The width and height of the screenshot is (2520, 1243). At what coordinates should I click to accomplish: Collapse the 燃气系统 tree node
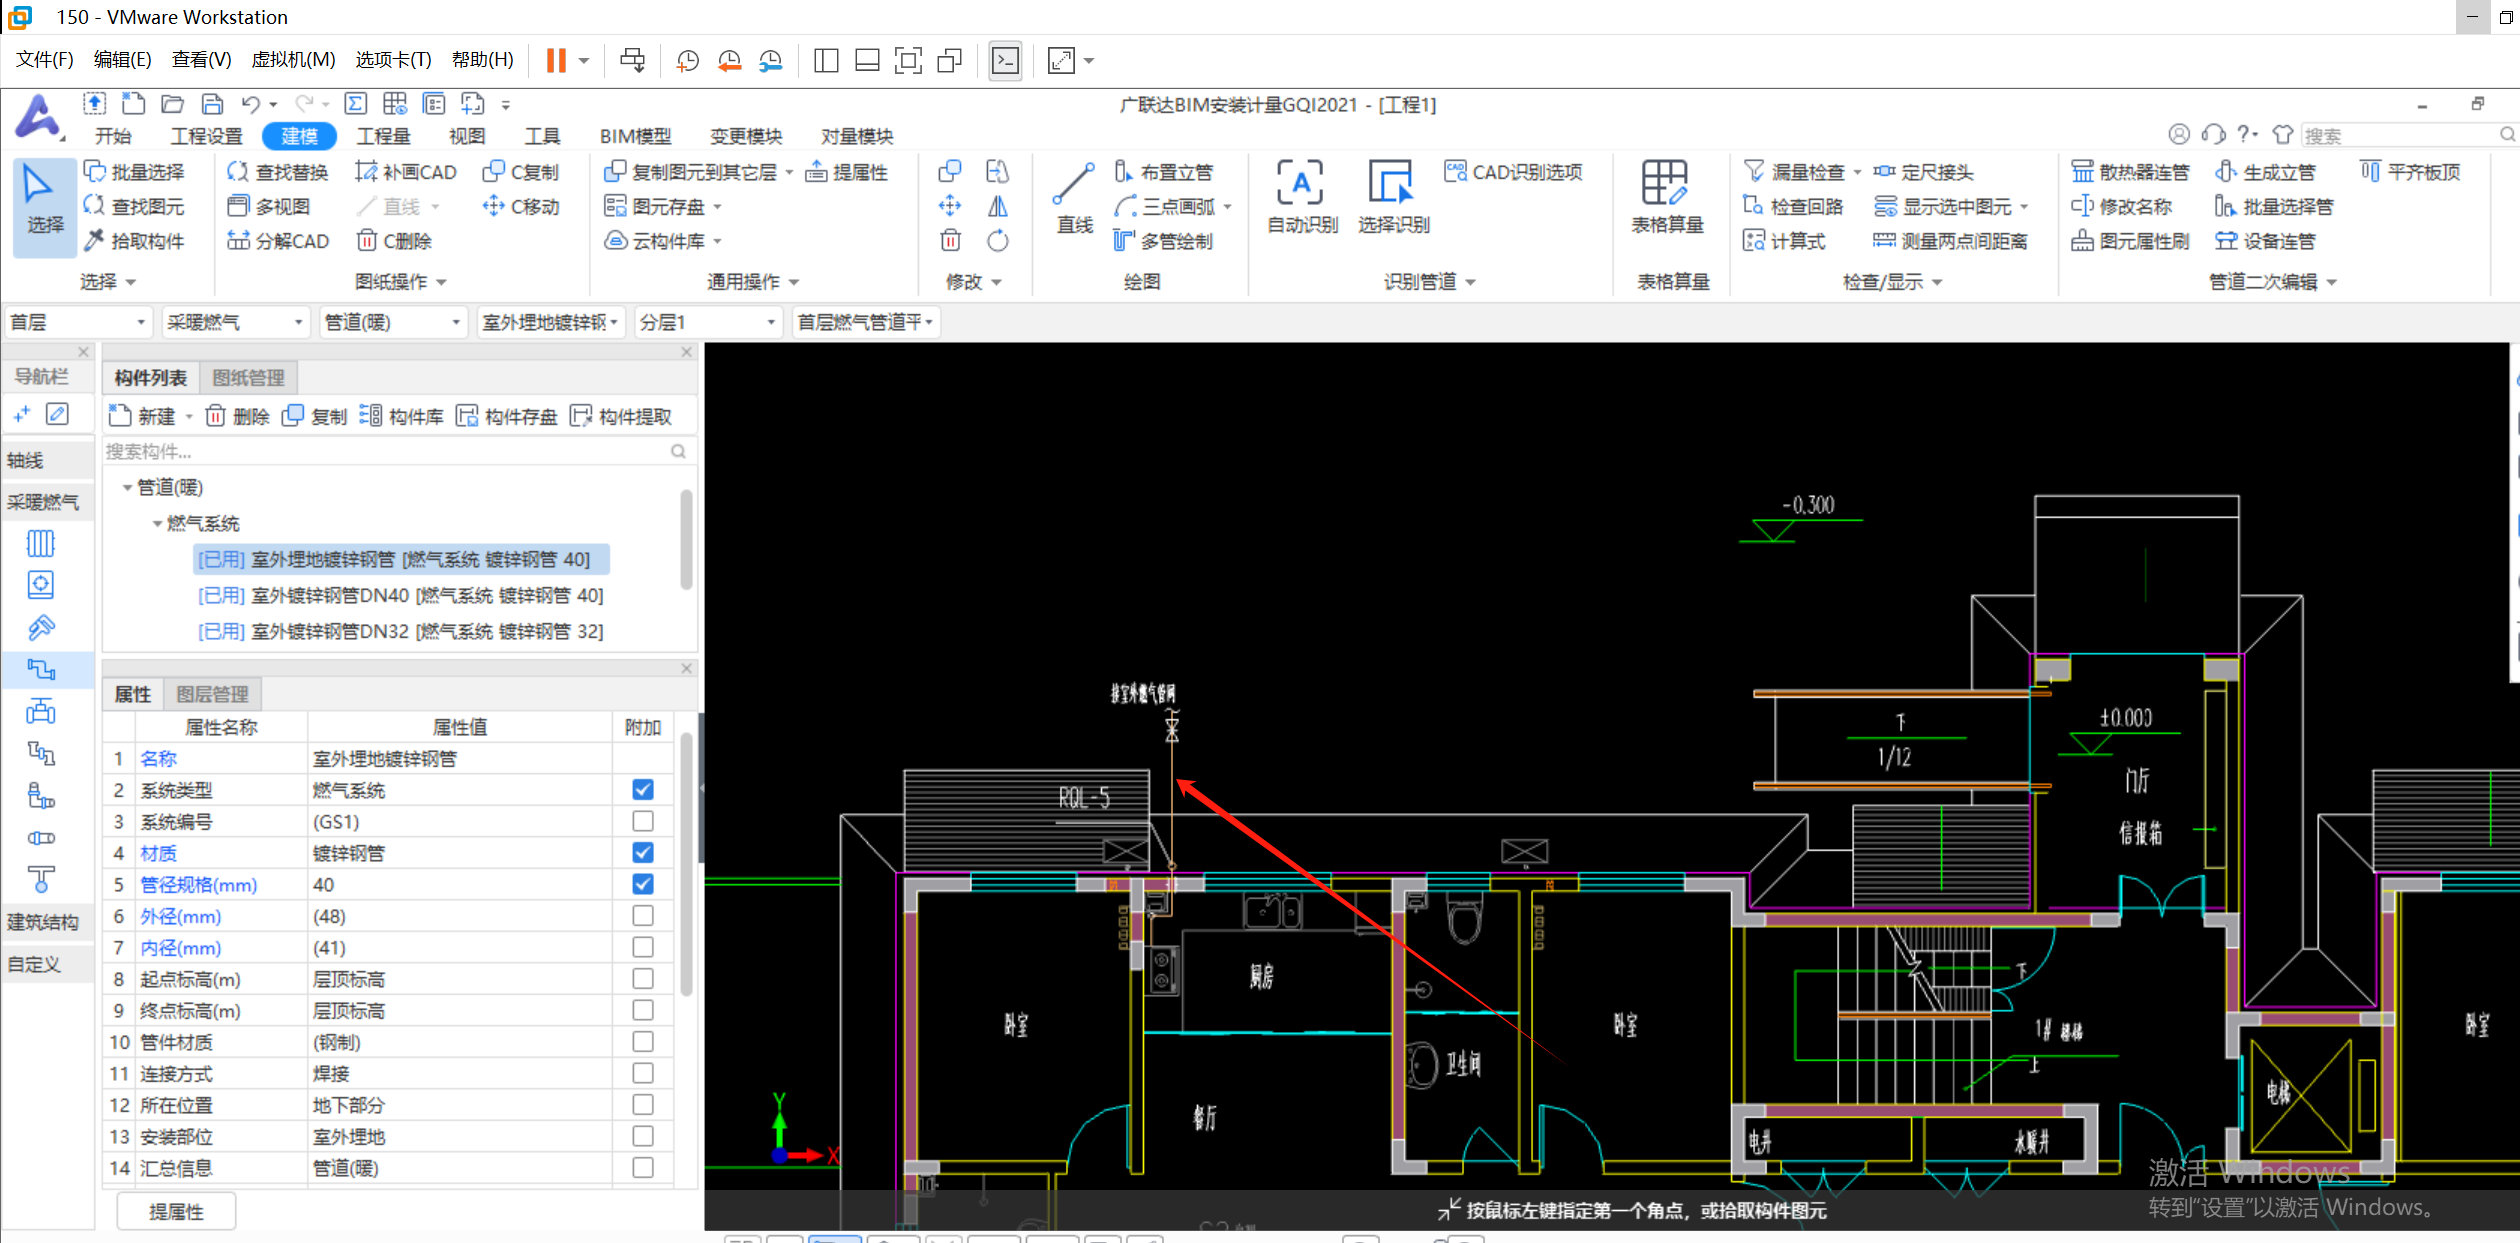pos(157,523)
